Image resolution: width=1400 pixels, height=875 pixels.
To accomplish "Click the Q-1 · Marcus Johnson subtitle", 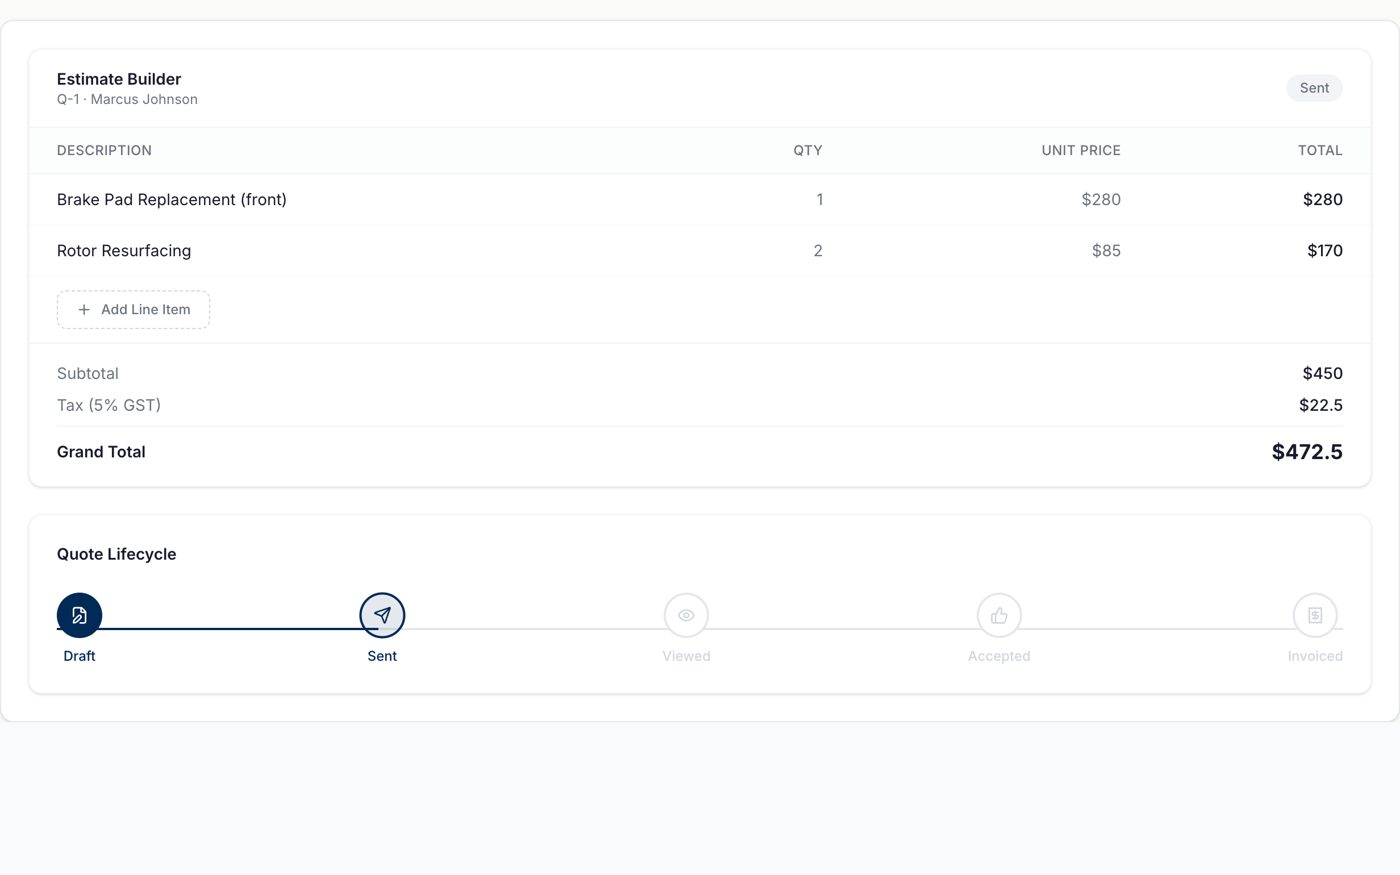I will (127, 100).
